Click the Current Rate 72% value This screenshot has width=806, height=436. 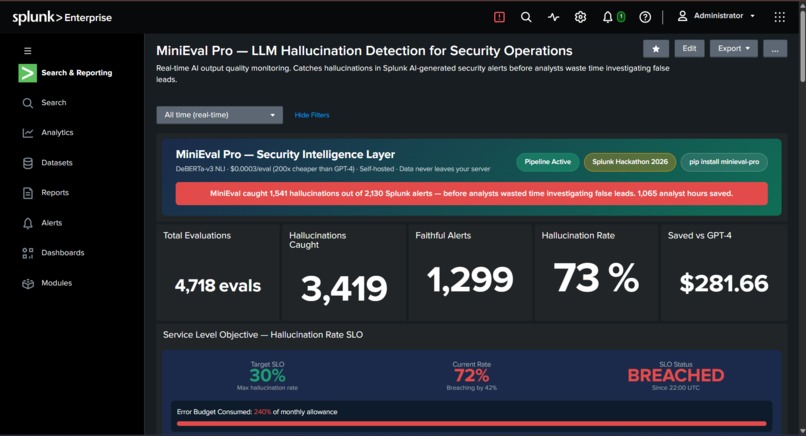point(471,375)
